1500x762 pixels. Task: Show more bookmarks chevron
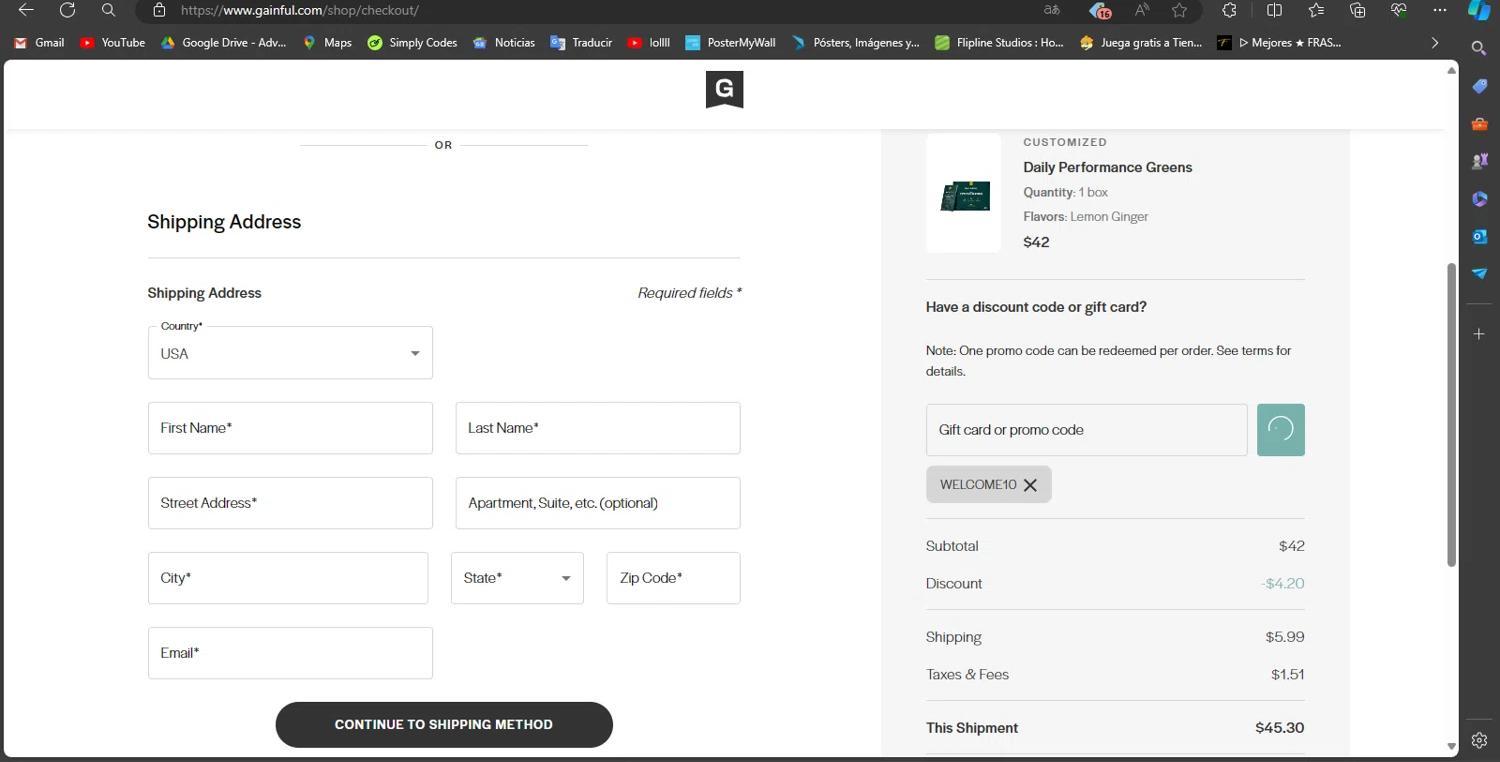(x=1435, y=43)
